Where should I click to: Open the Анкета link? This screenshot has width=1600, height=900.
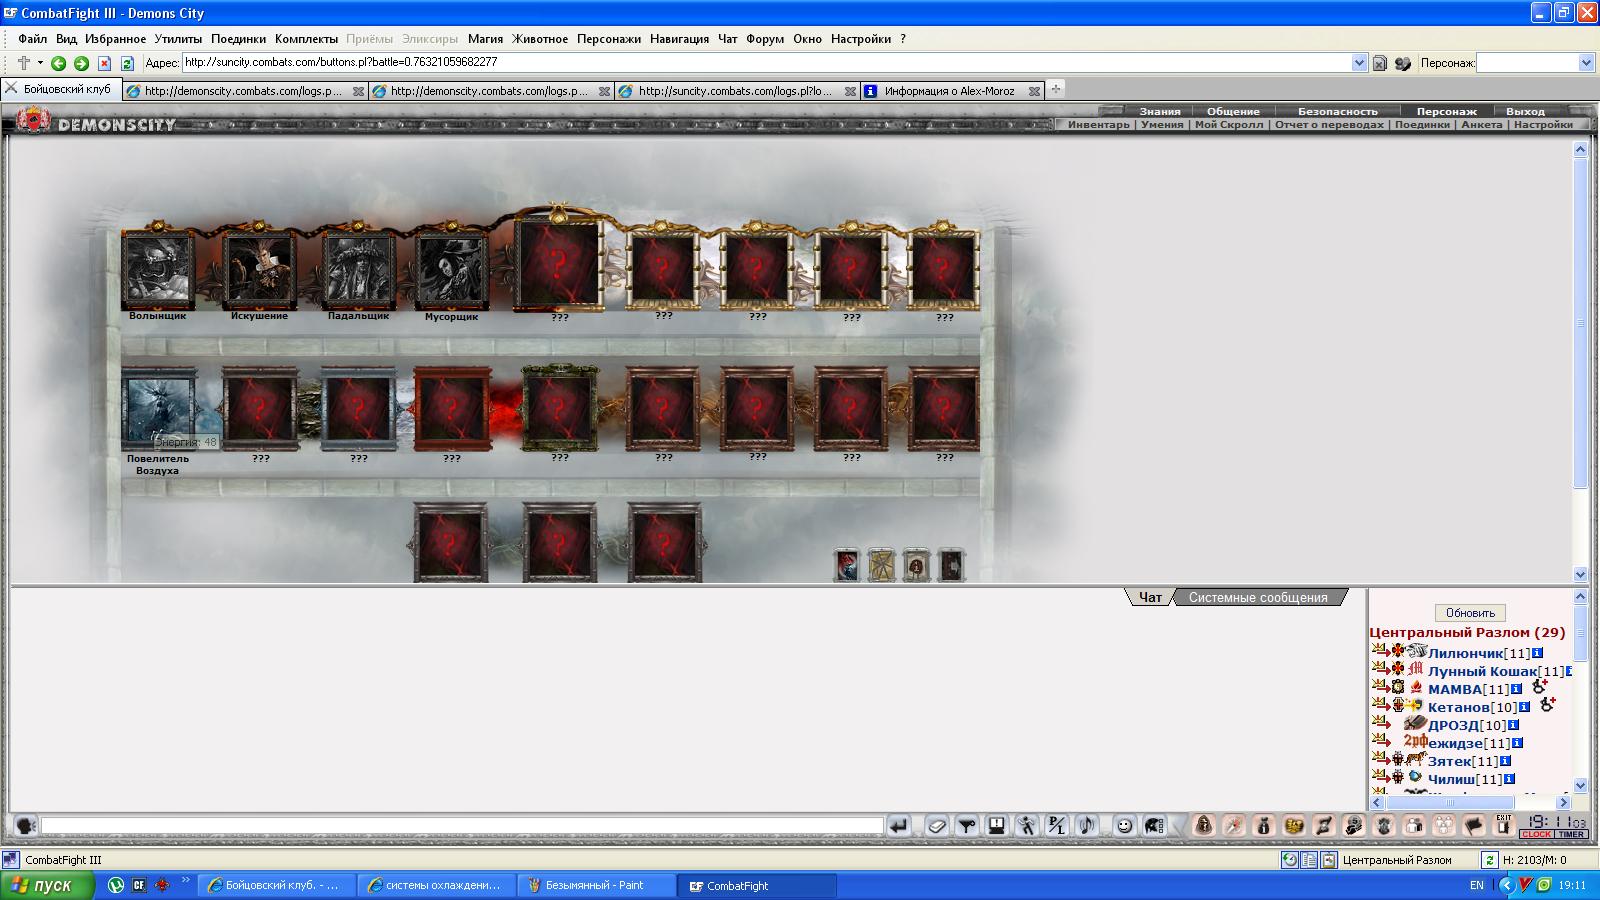pos(1481,125)
